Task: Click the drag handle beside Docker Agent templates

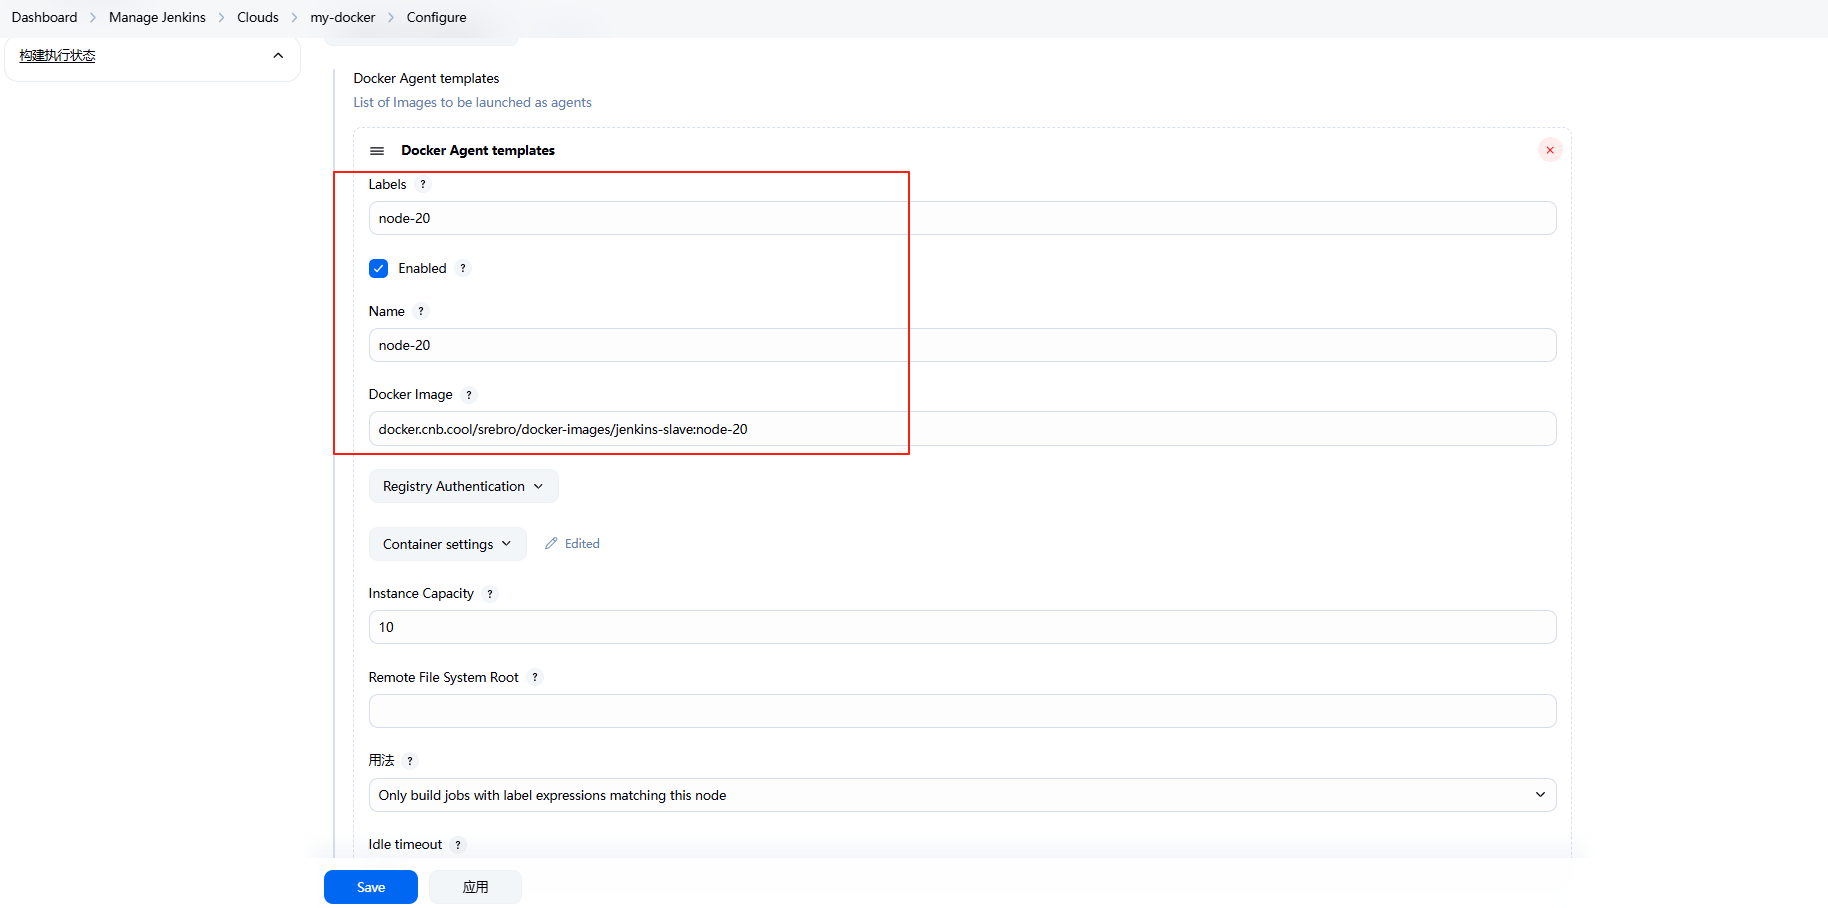Action: point(377,151)
